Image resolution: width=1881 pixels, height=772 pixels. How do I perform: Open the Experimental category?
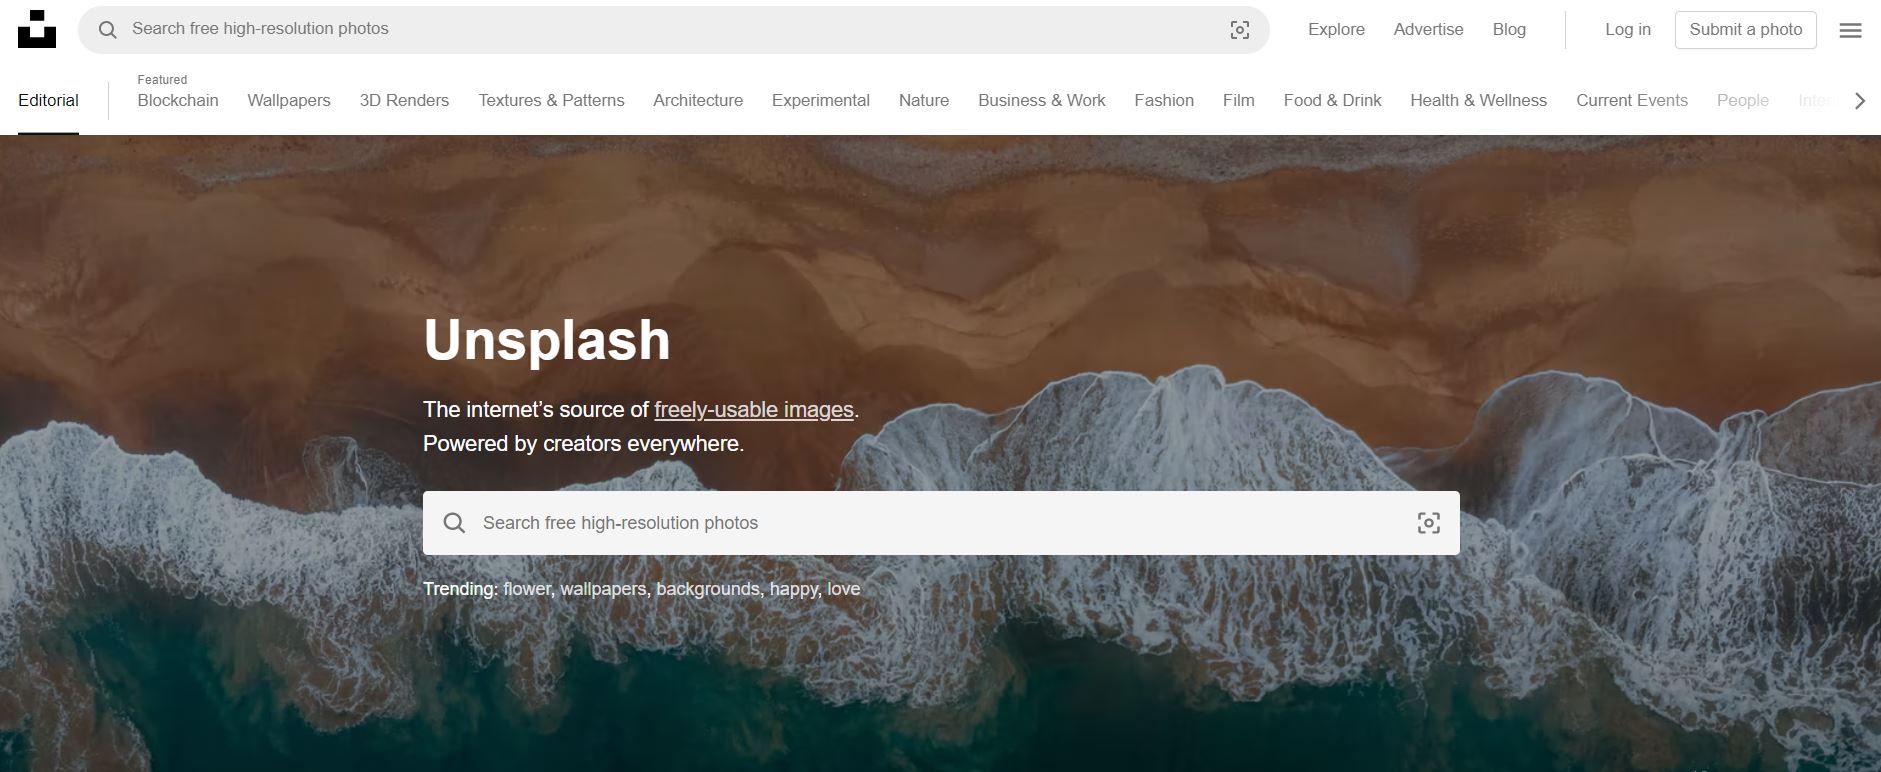click(821, 100)
